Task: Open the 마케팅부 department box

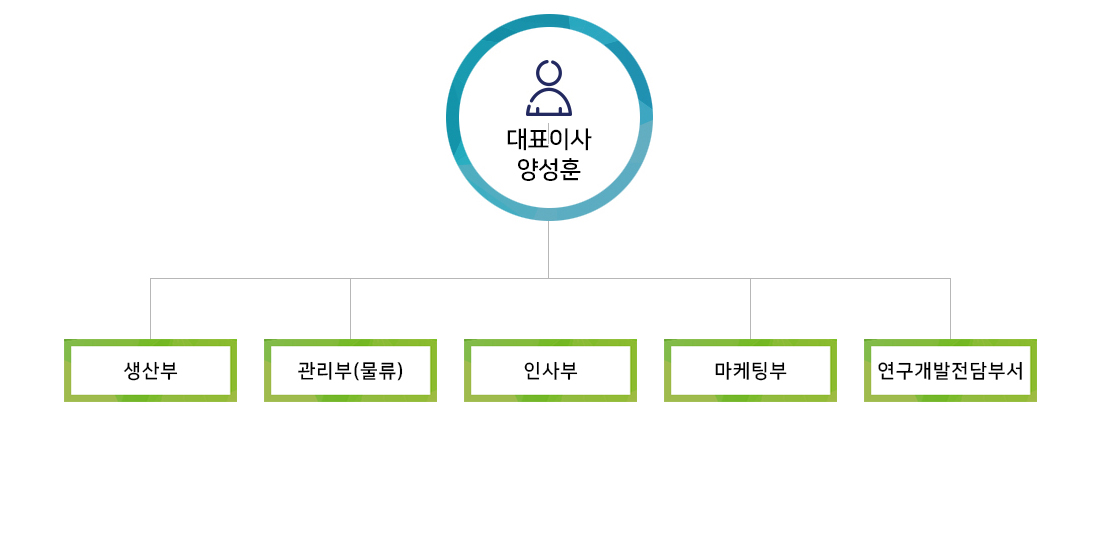Action: pyautogui.click(x=750, y=370)
